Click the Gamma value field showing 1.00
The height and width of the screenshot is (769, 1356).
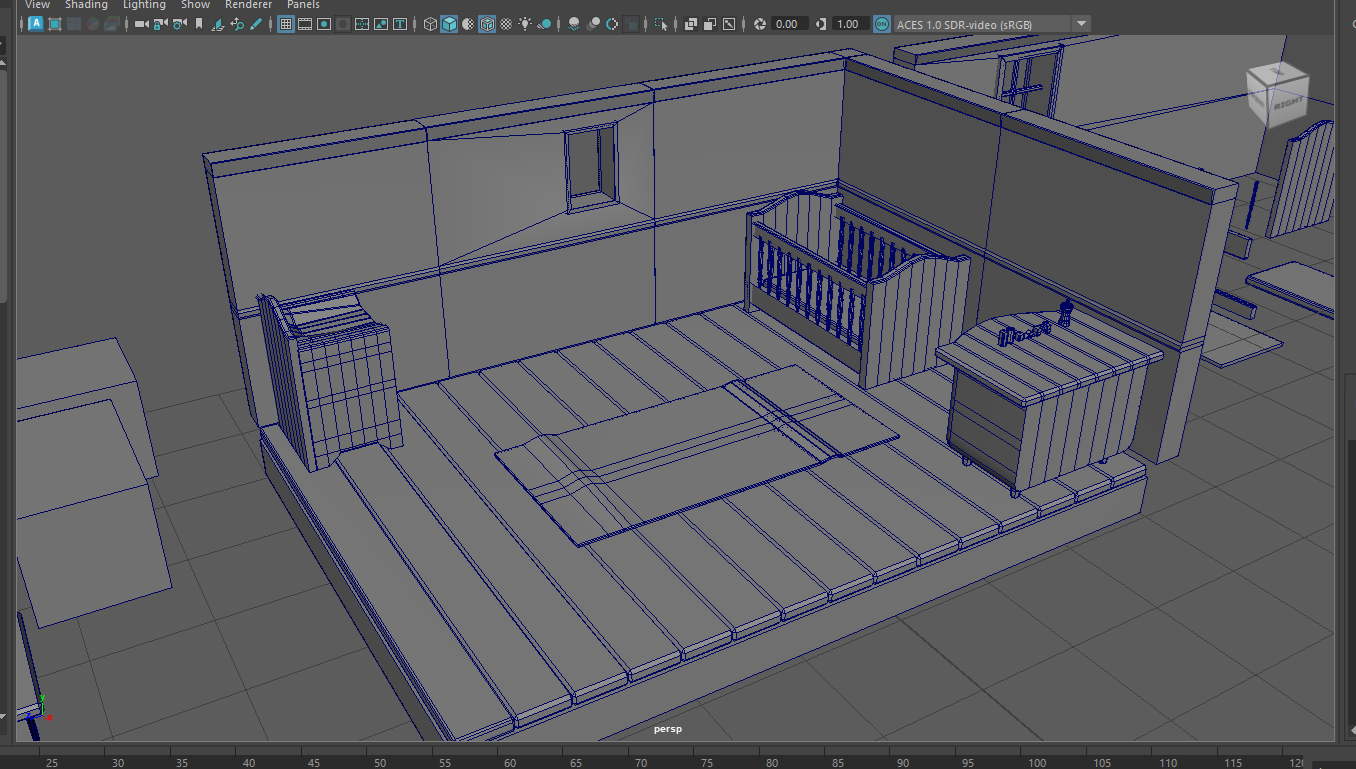coord(848,24)
